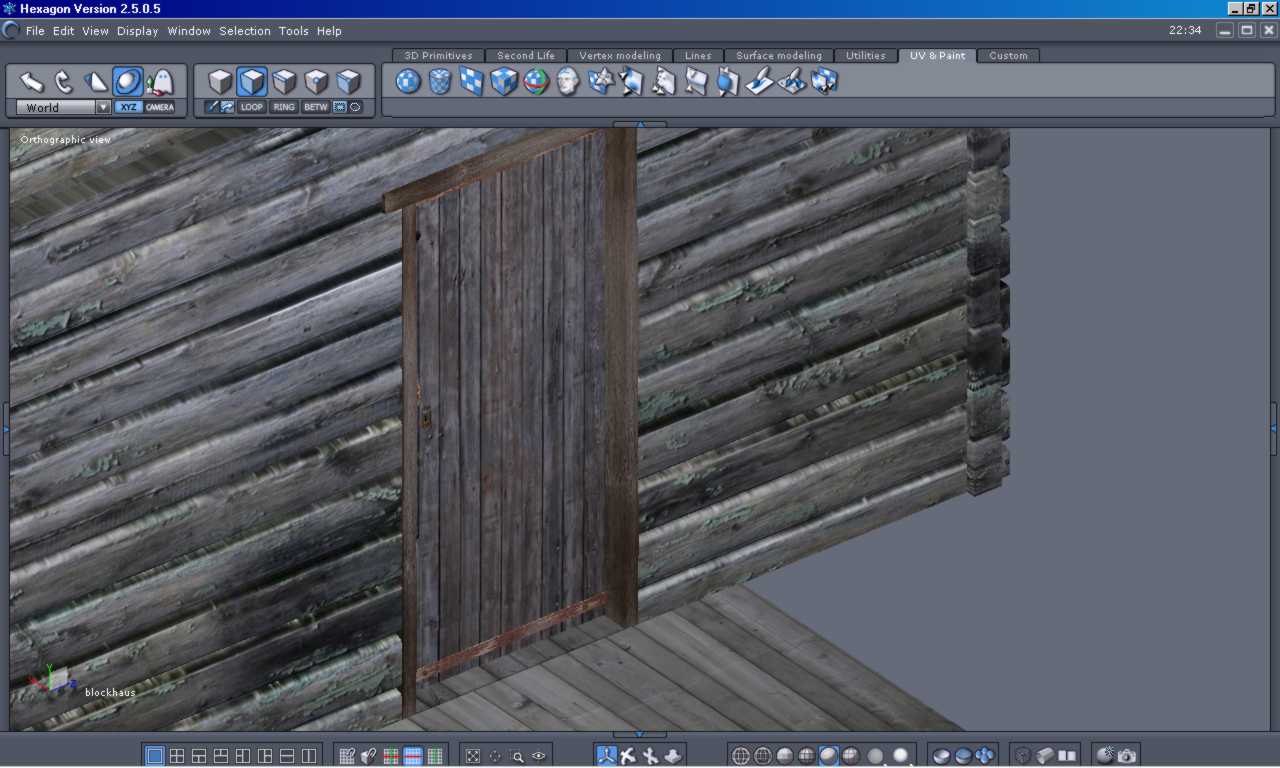Image resolution: width=1280 pixels, height=768 pixels.
Task: Enable rectangle selection mode
Action: [x=340, y=107]
